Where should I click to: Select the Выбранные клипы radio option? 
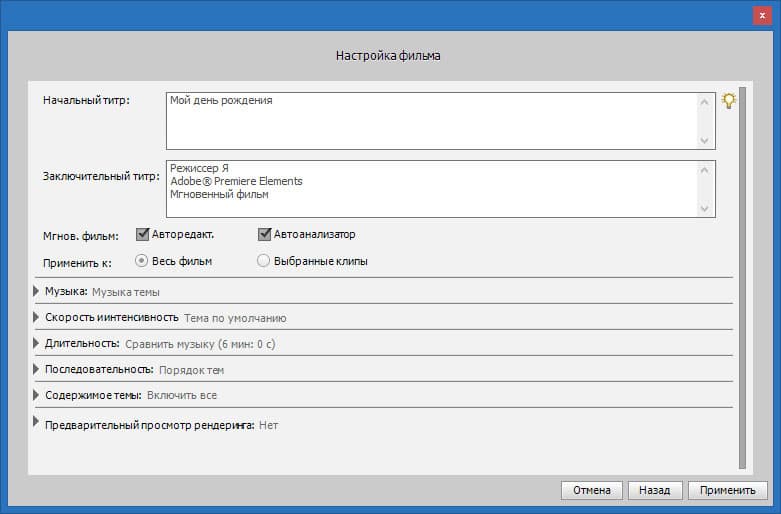264,261
